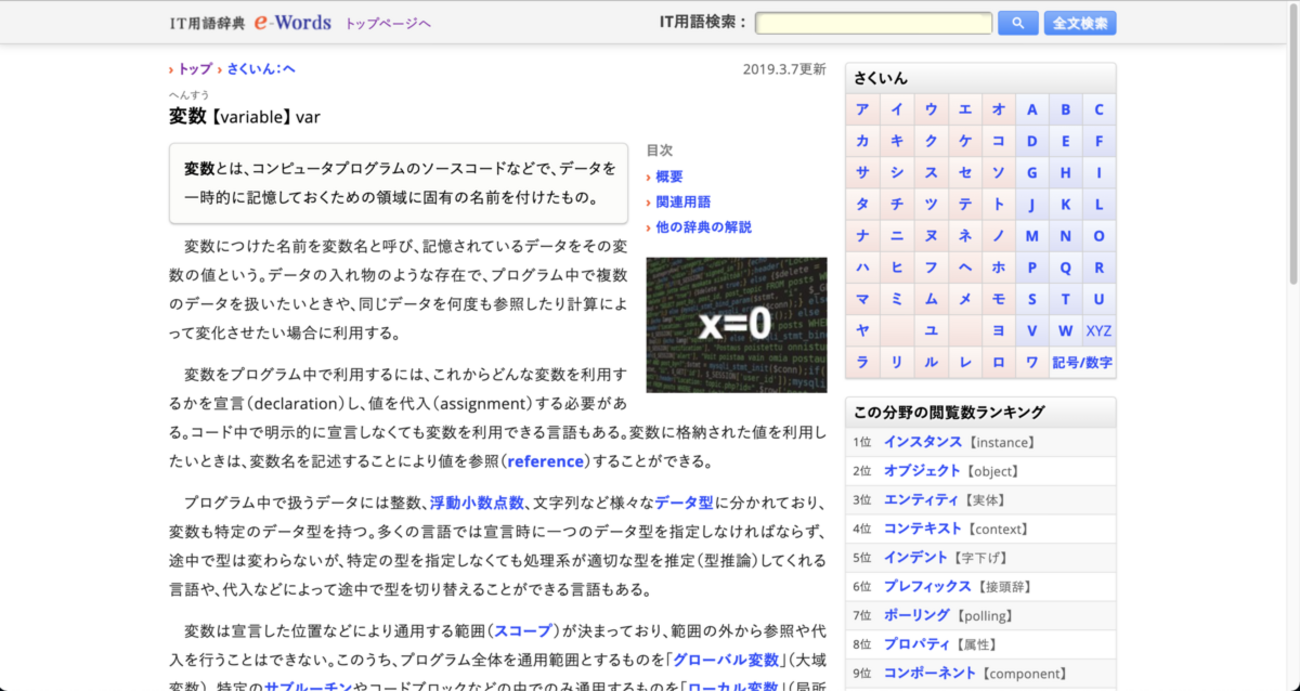Select index letter E
The width and height of the screenshot is (1300, 691).
pos(1065,141)
